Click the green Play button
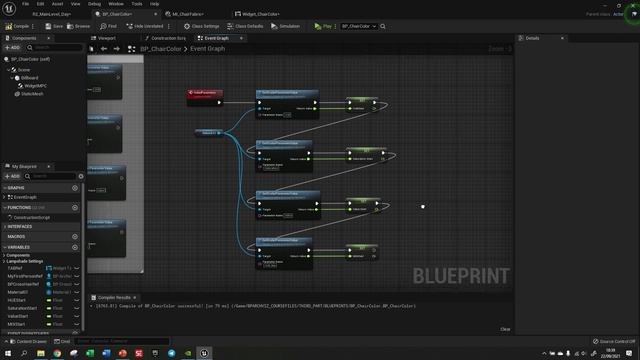This screenshot has height=360, width=640. point(323,26)
